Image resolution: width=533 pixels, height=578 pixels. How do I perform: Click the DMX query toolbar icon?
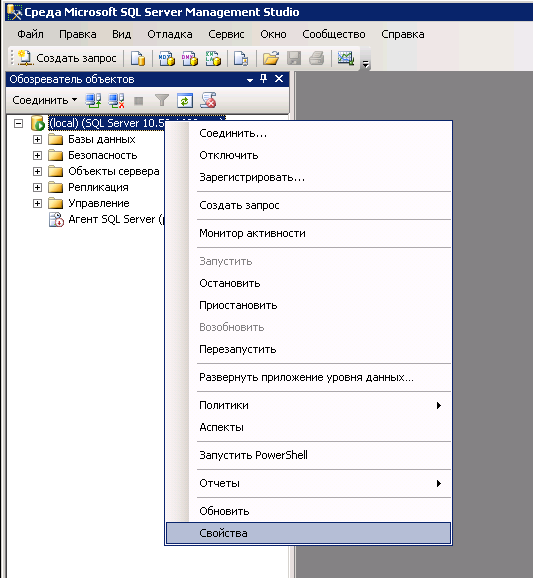(x=190, y=58)
